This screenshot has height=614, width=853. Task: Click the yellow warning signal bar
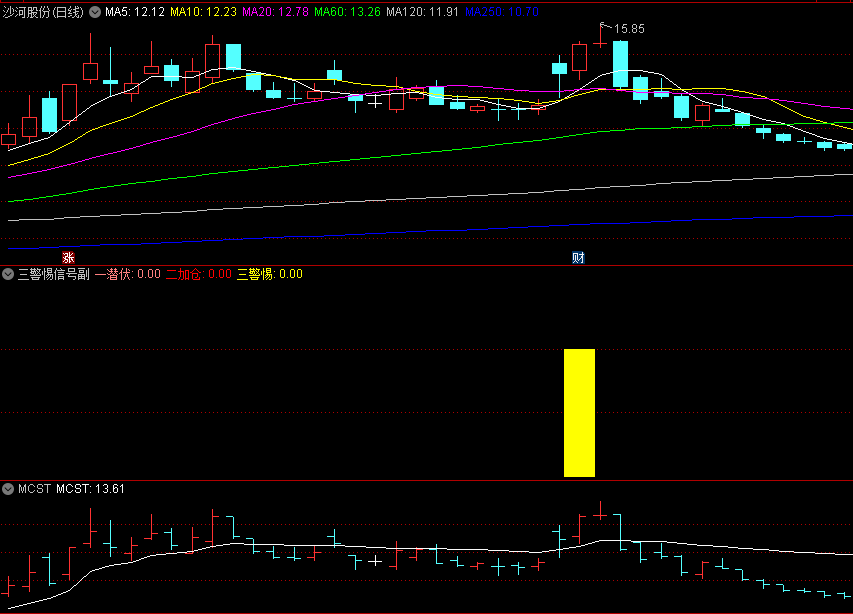pyautogui.click(x=579, y=413)
